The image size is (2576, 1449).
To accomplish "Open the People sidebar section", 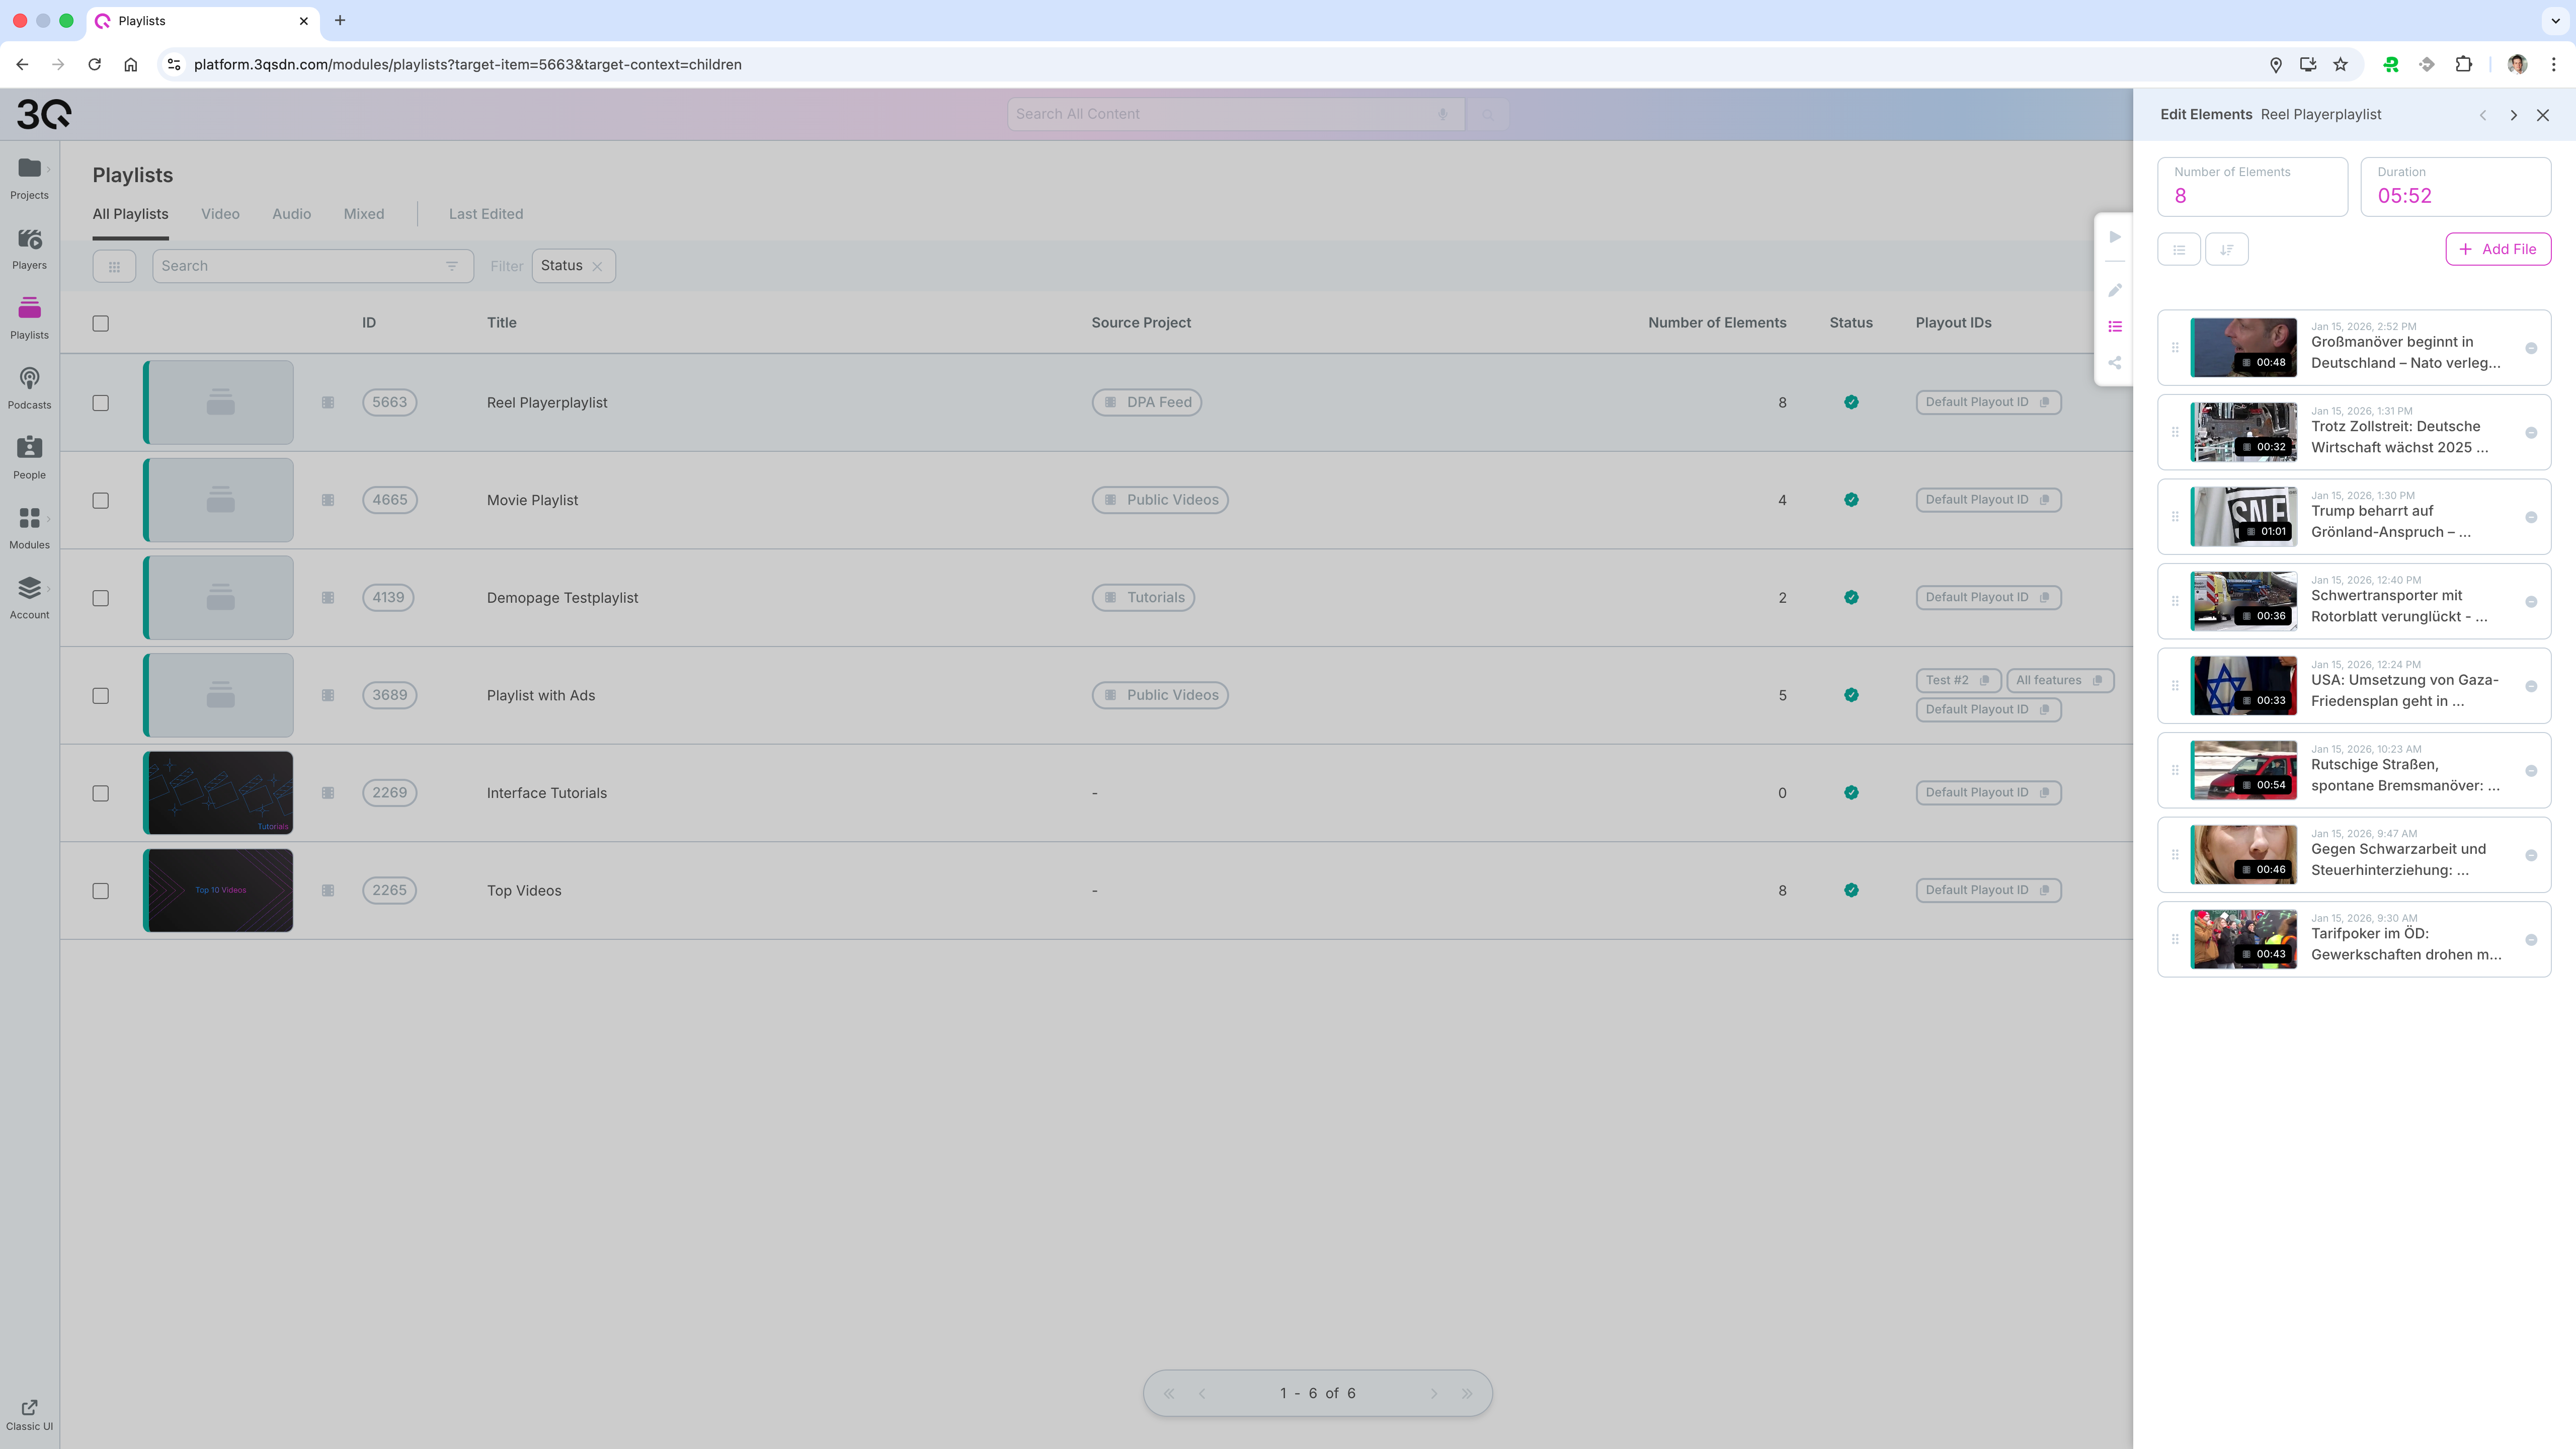I will pyautogui.click(x=29, y=457).
